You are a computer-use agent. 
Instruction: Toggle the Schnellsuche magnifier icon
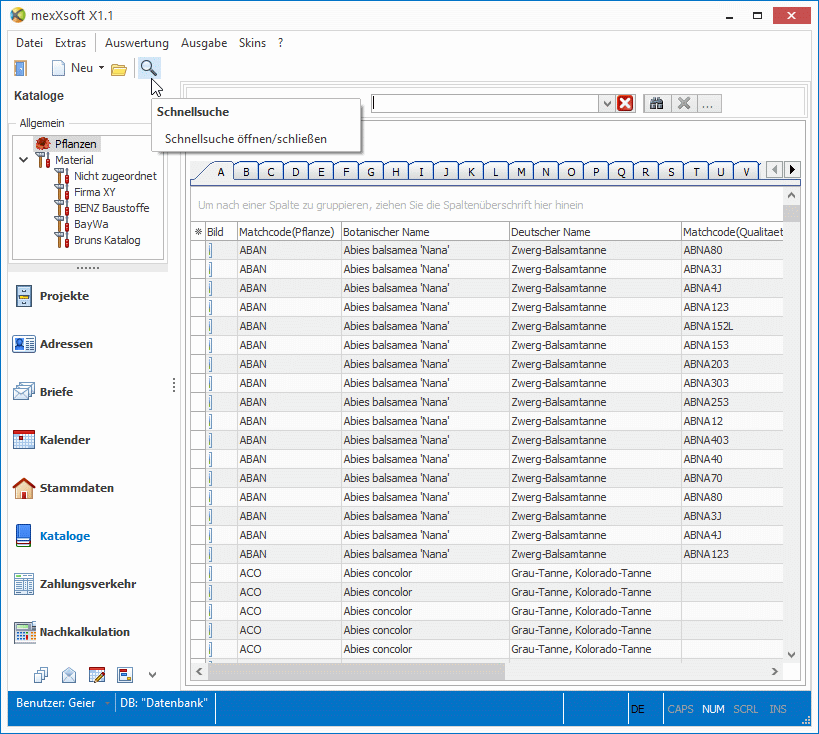pyautogui.click(x=149, y=68)
